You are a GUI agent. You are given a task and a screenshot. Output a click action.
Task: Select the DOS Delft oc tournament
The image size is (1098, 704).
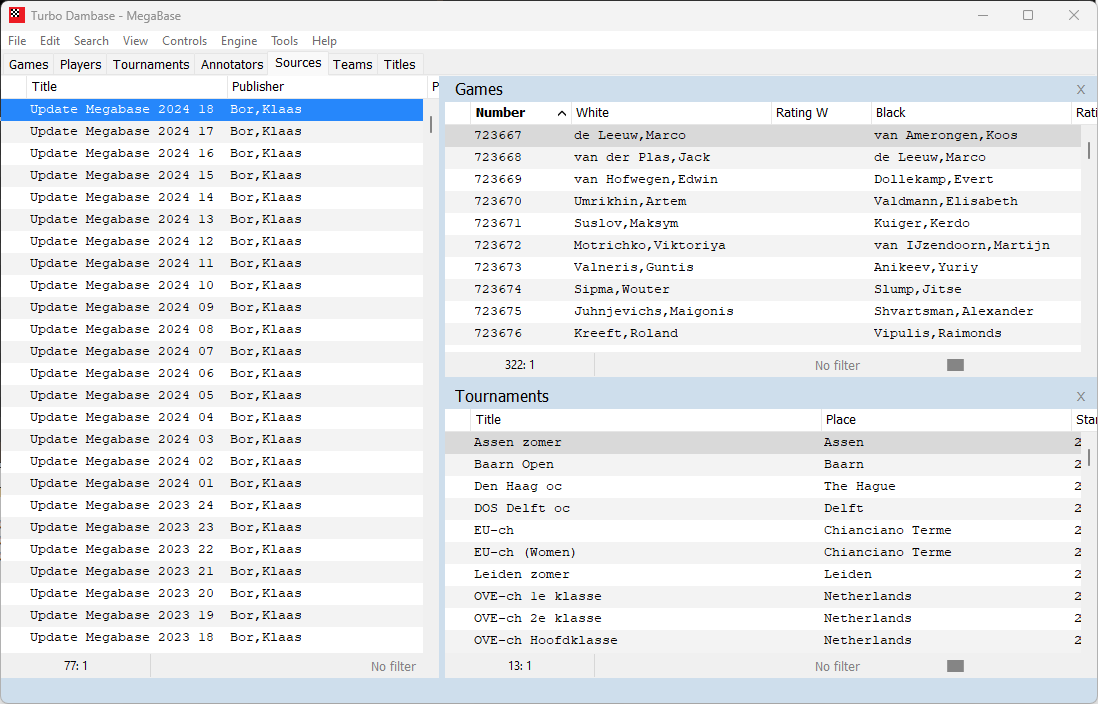pyautogui.click(x=763, y=508)
